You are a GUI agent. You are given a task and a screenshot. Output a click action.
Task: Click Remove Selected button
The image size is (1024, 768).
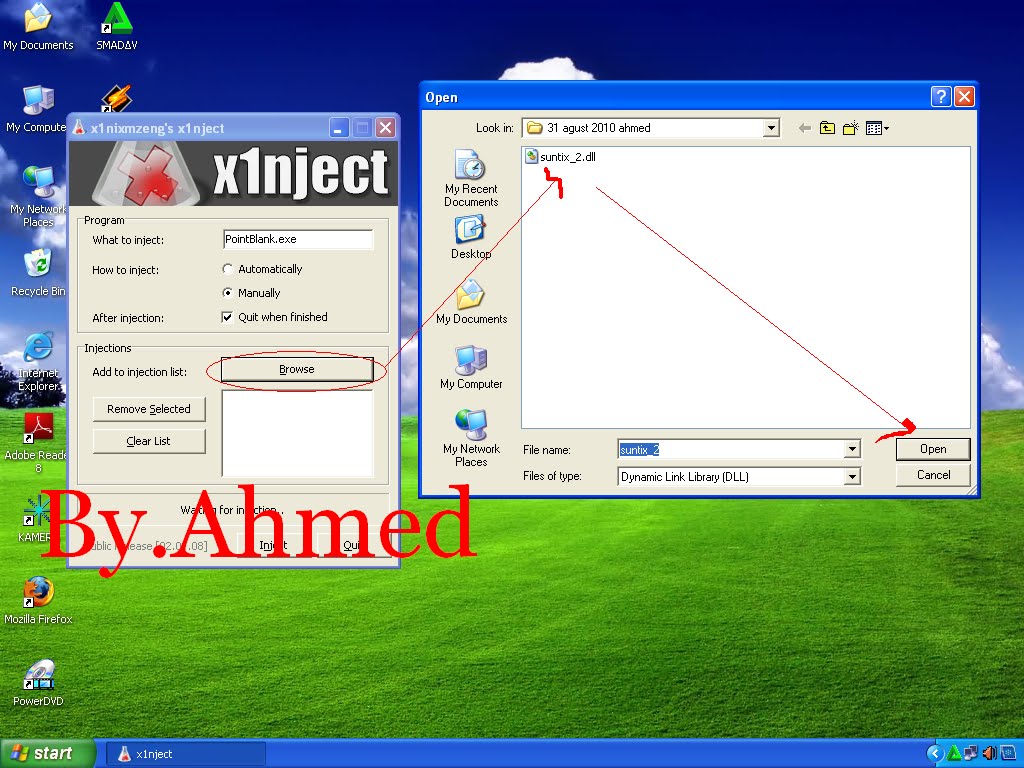tap(149, 409)
